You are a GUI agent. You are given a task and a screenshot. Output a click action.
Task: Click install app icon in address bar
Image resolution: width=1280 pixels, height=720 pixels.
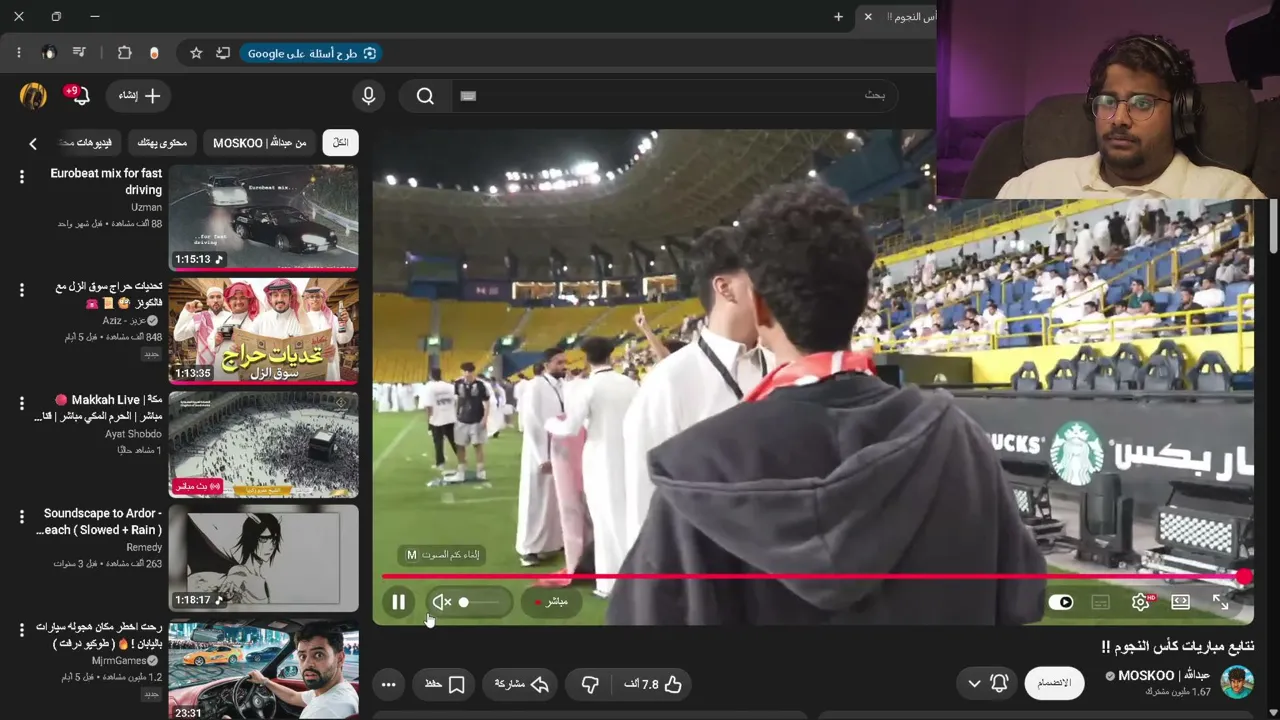222,53
